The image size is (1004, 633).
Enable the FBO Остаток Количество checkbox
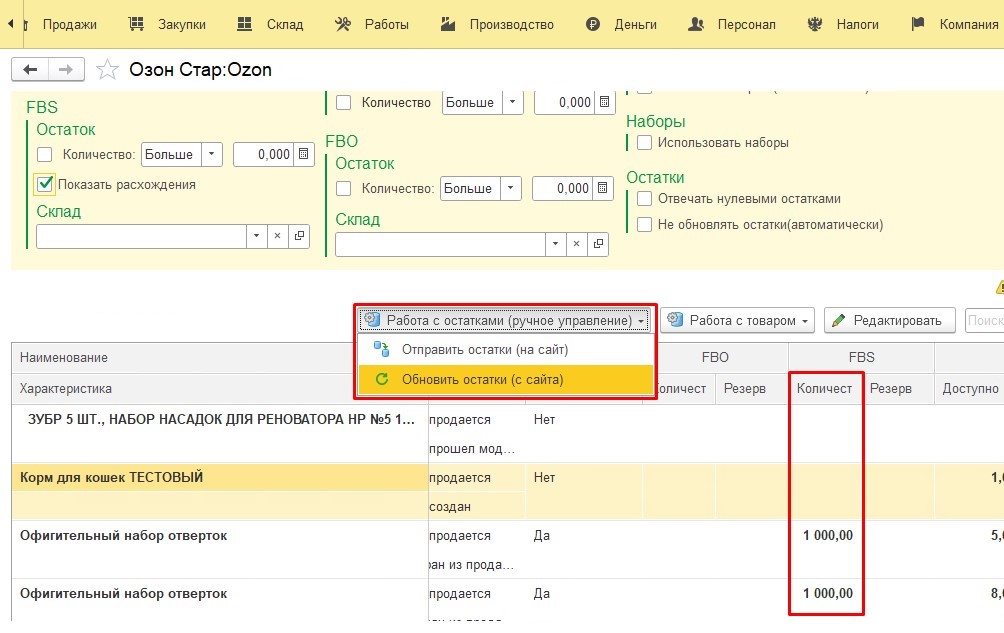[x=344, y=188]
